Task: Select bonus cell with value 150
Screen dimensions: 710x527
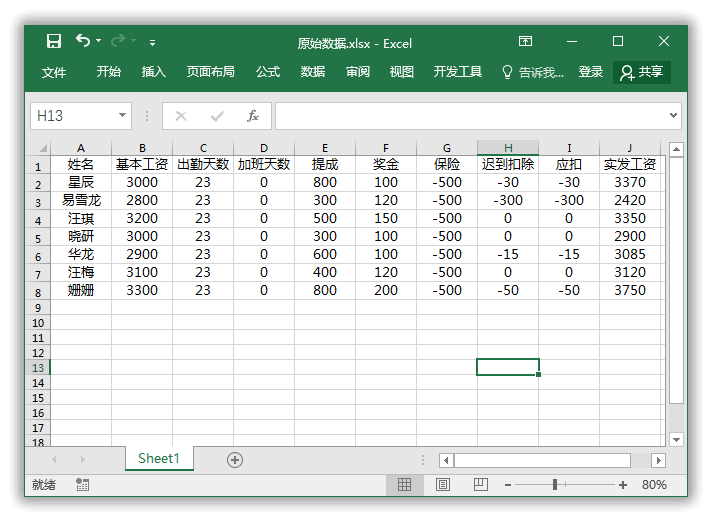Action: (386, 218)
